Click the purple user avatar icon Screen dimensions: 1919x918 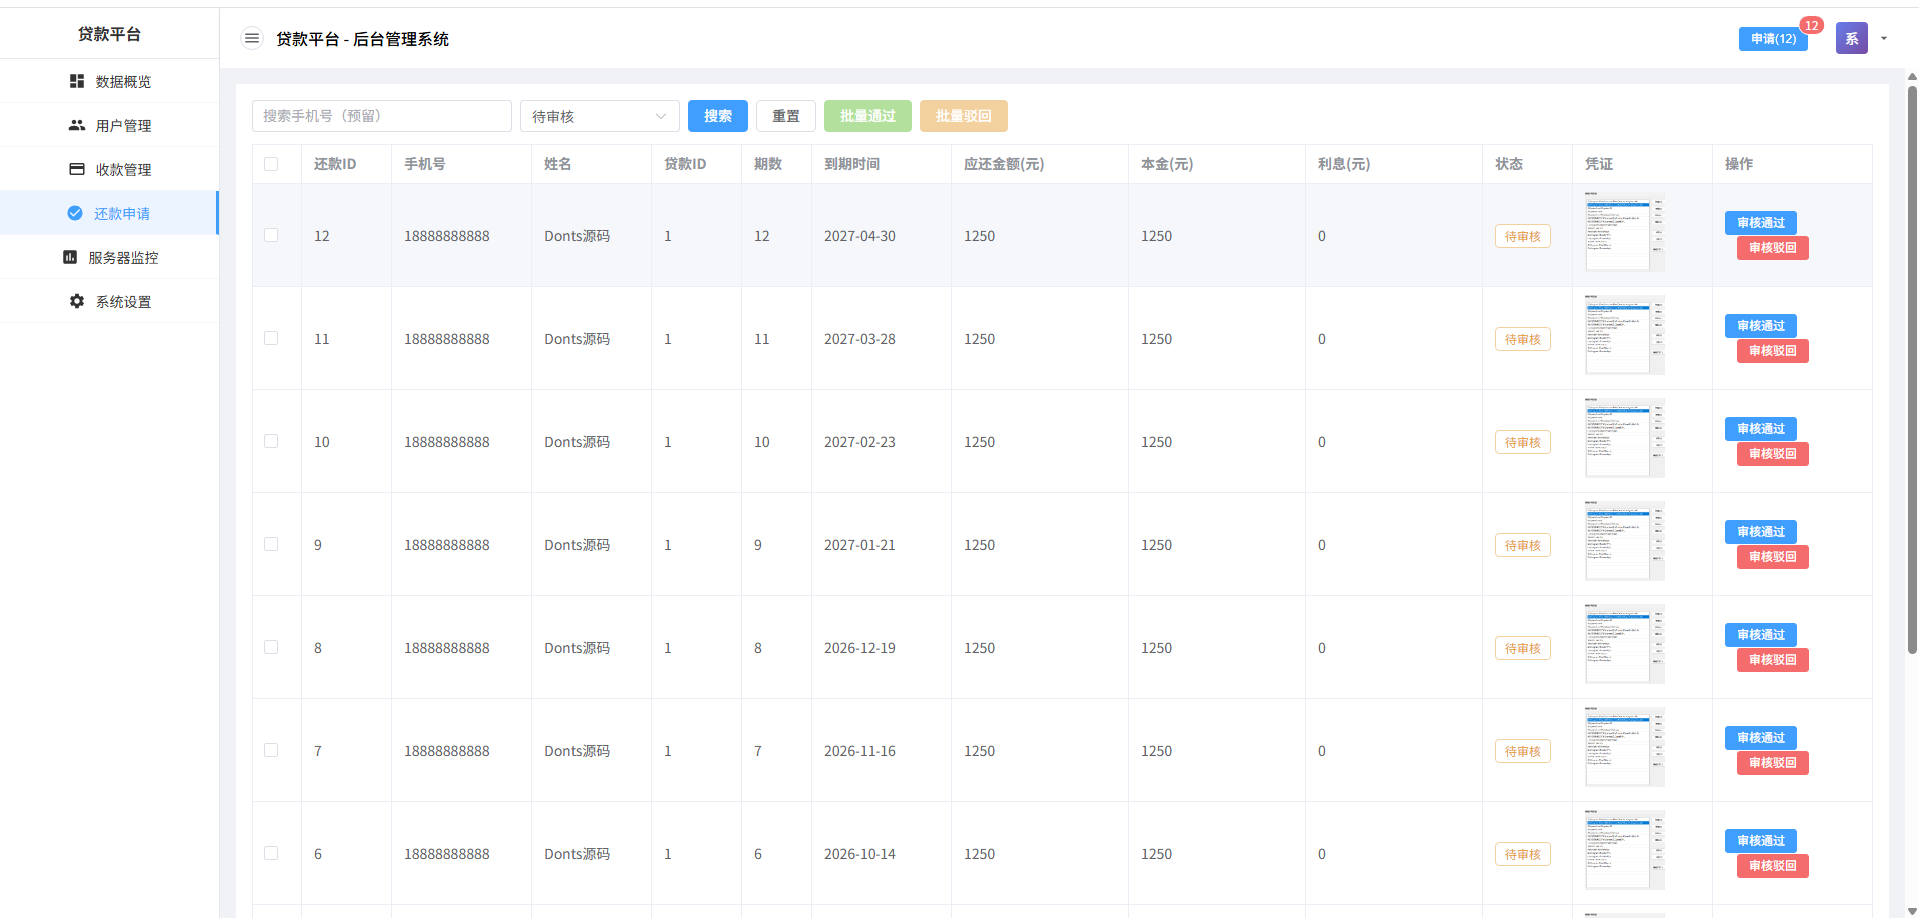point(1851,39)
